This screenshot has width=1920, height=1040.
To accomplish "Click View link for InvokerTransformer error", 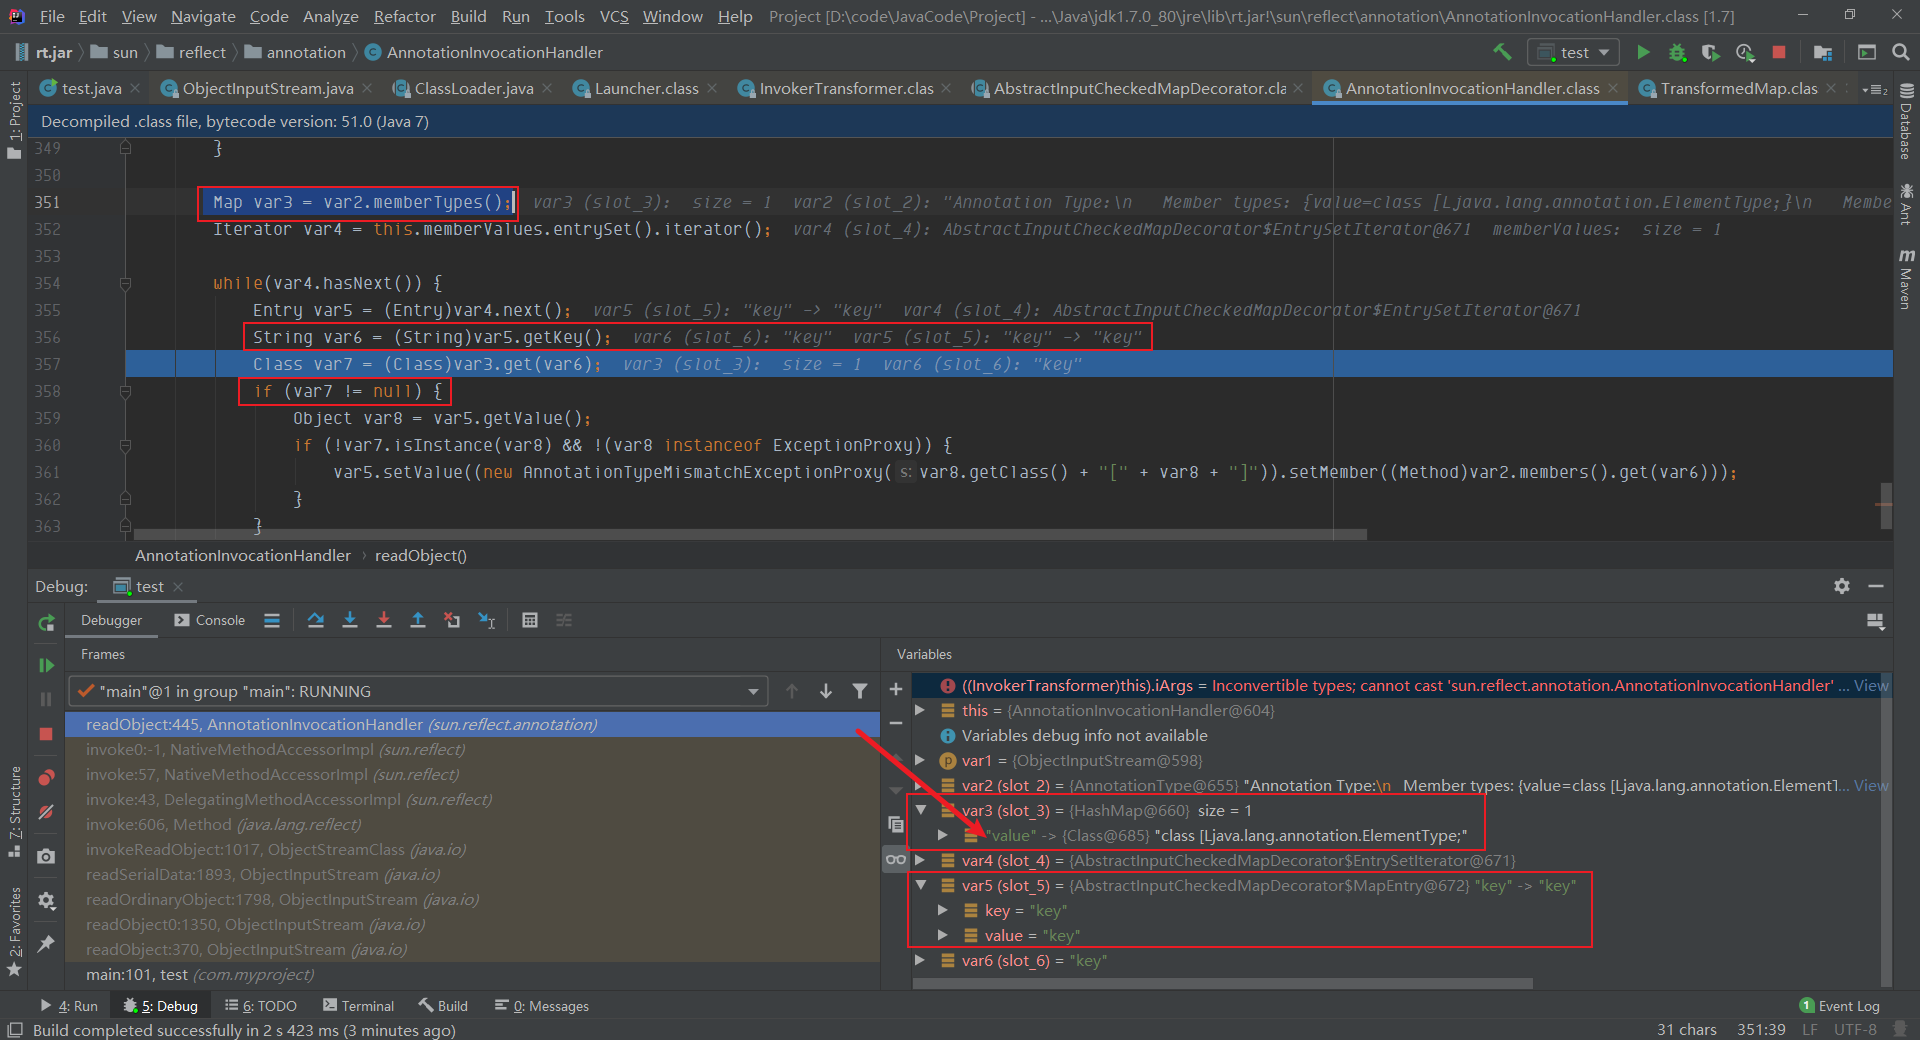I will click(1871, 685).
